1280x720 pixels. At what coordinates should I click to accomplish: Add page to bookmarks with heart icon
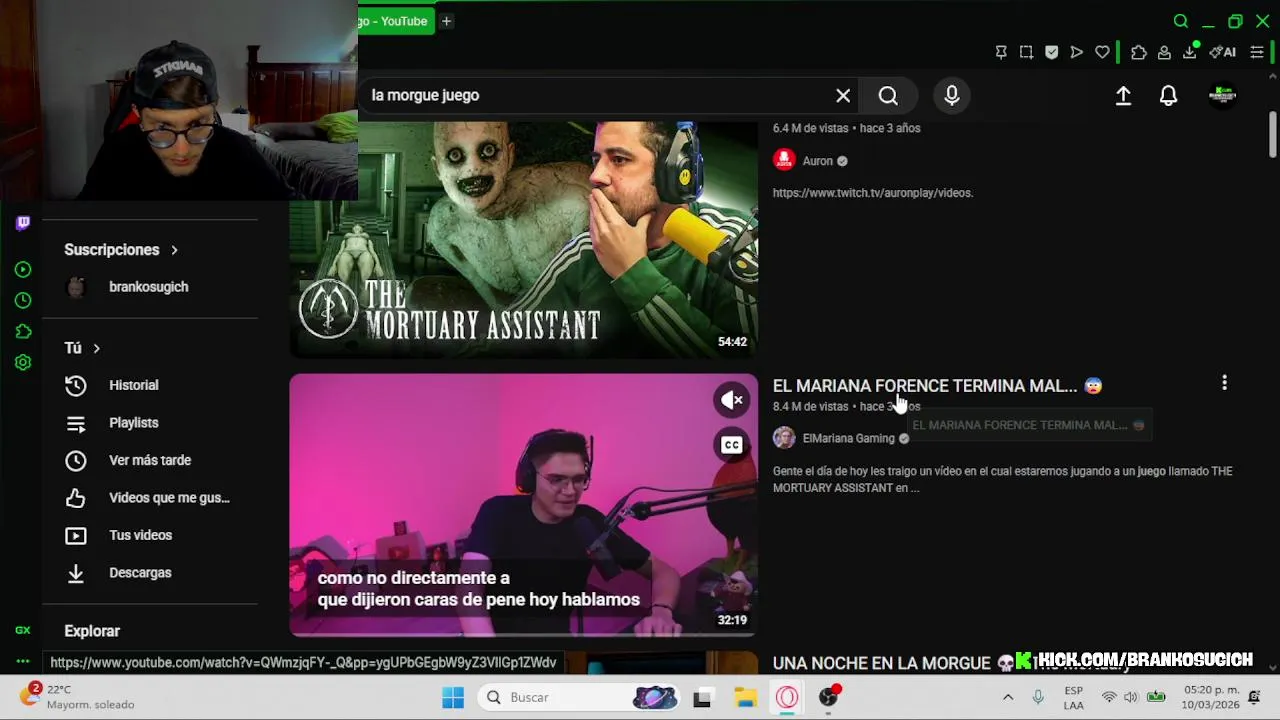tap(1102, 52)
